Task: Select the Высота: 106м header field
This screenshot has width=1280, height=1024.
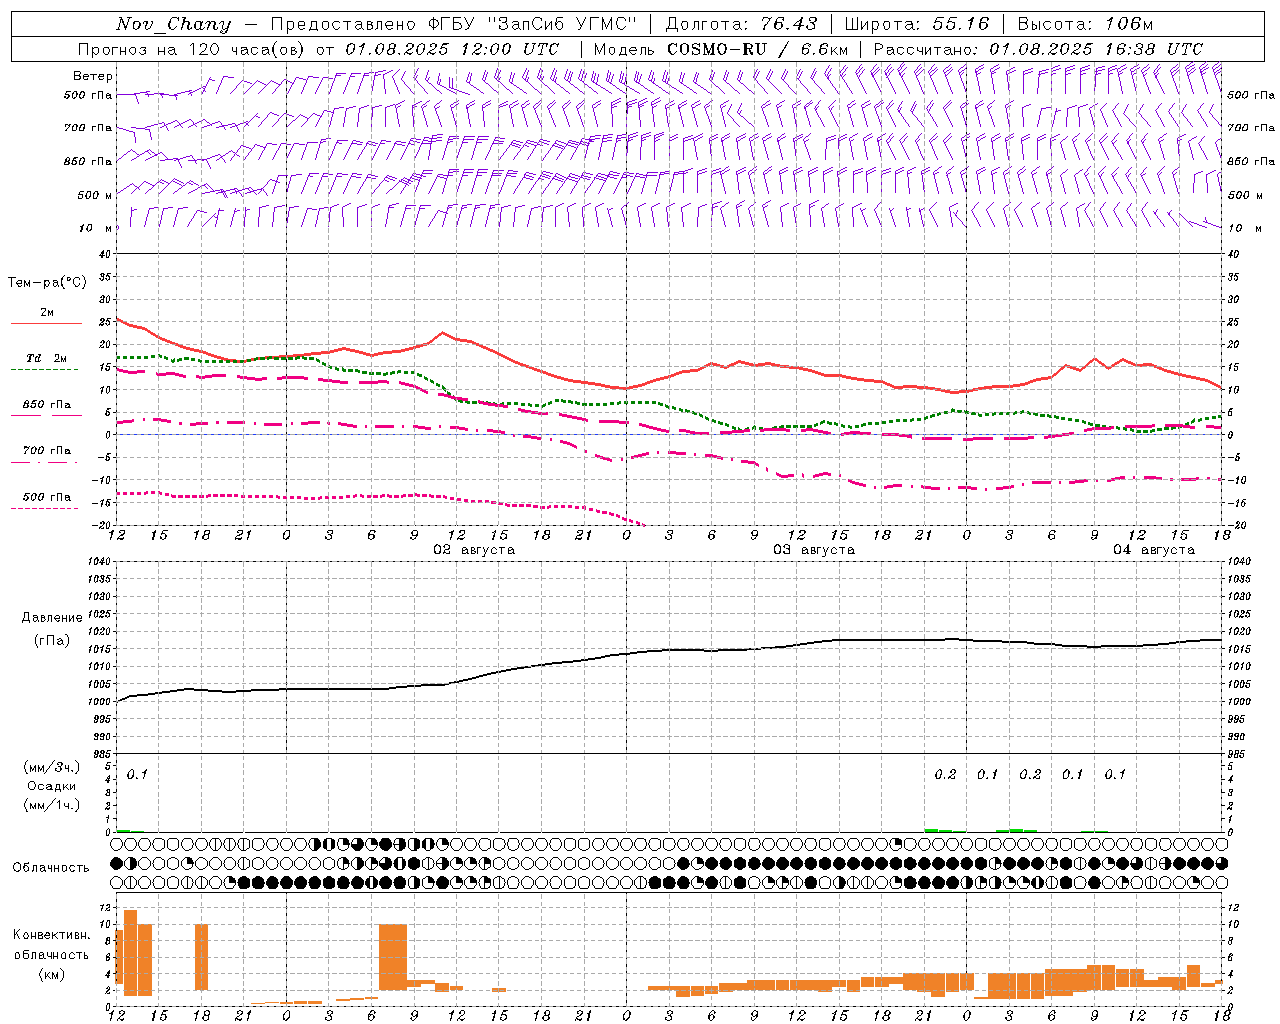Action: point(1085,24)
